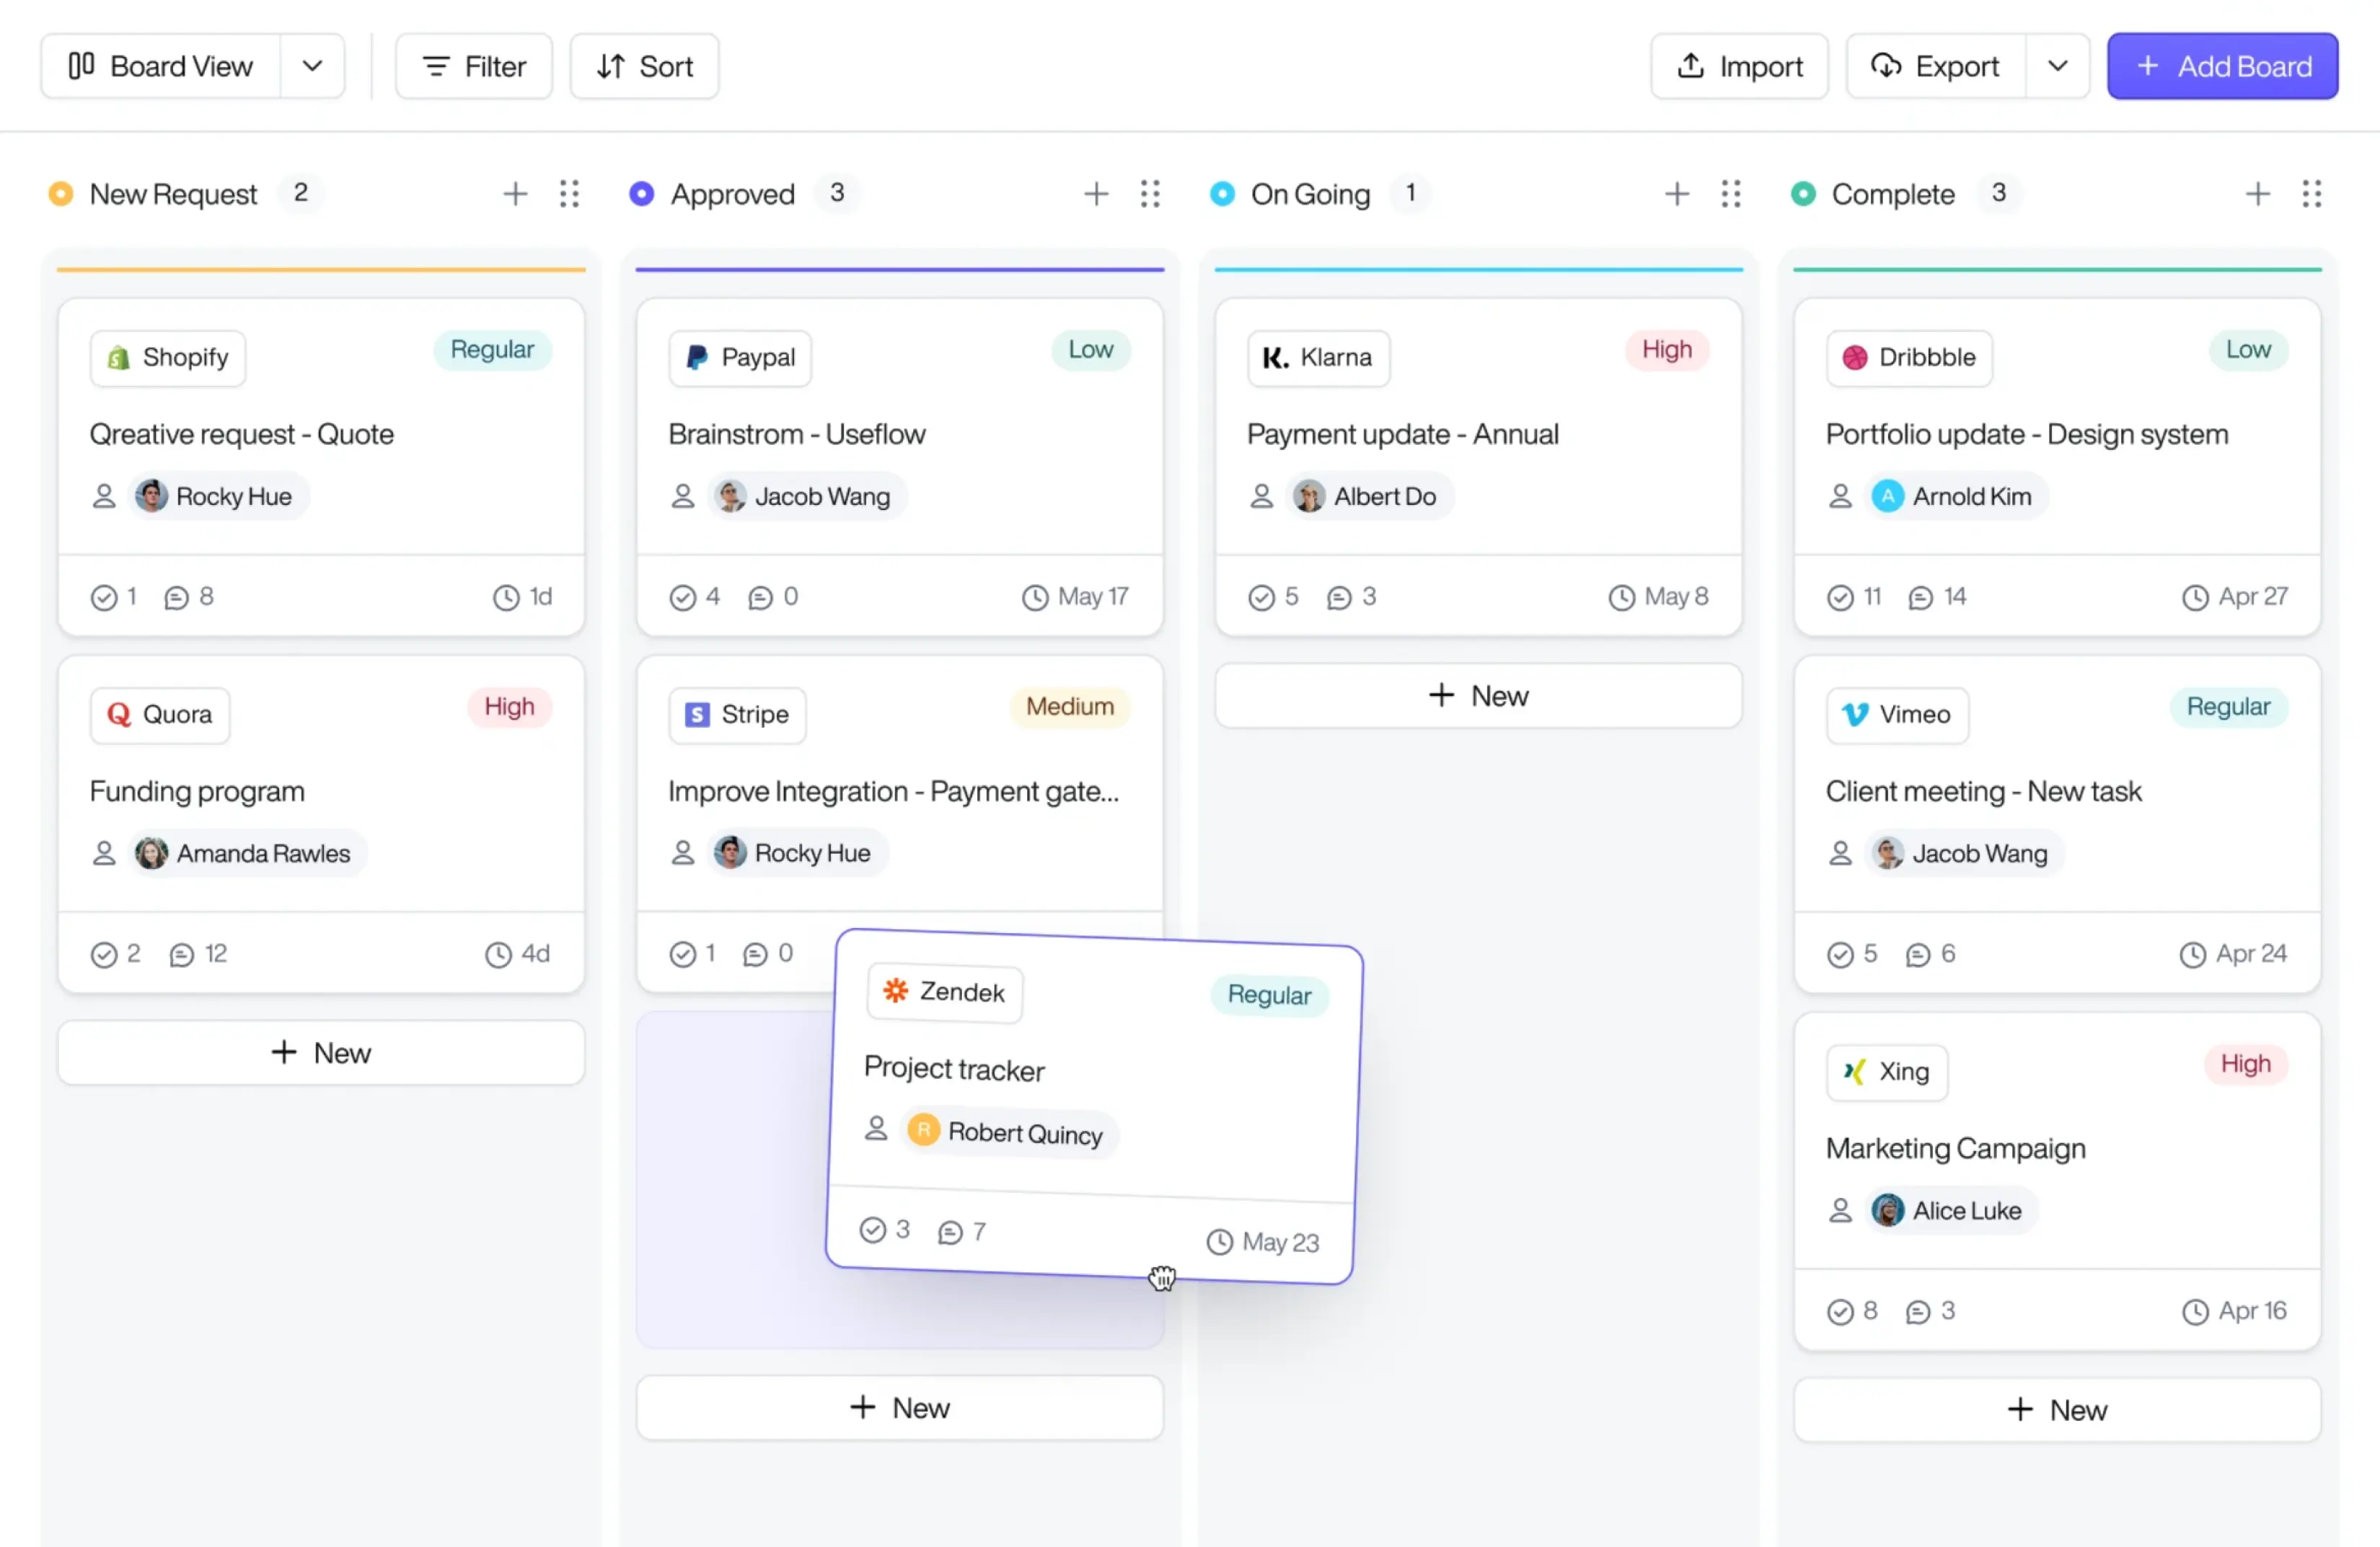Open the Filter options
This screenshot has height=1547, width=2380.
(x=474, y=66)
